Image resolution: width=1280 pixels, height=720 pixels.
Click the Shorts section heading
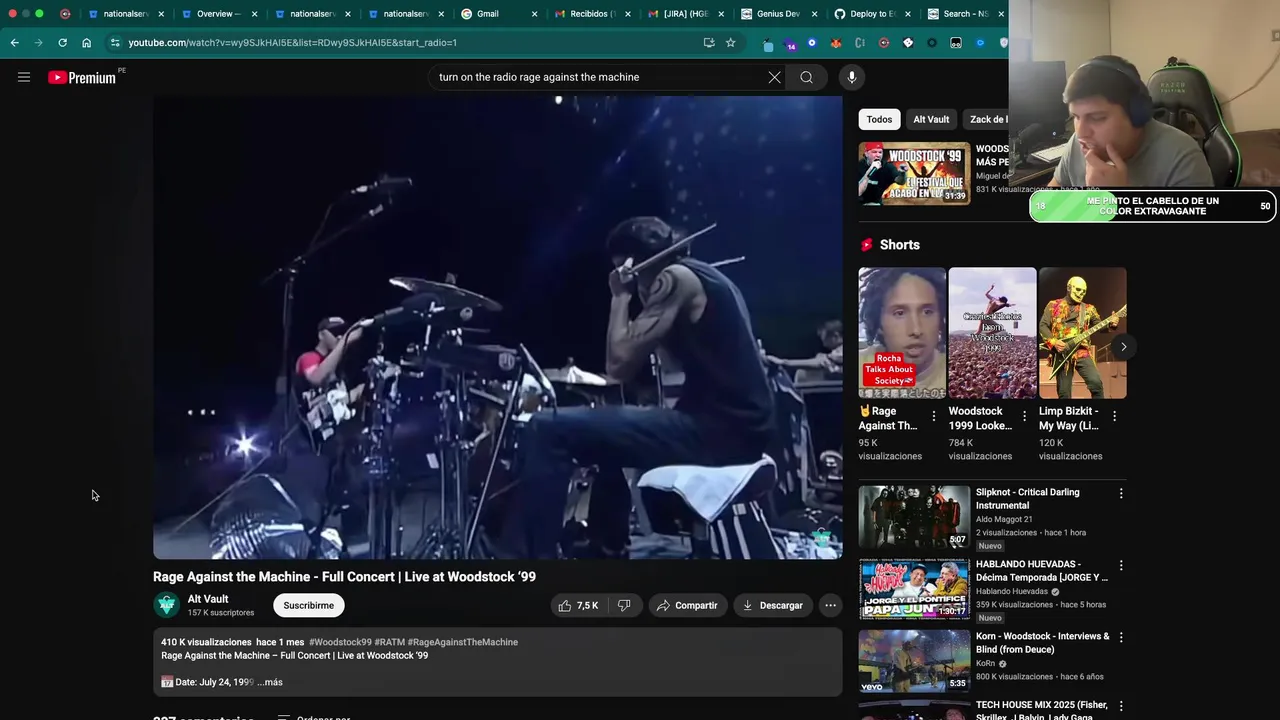point(900,245)
